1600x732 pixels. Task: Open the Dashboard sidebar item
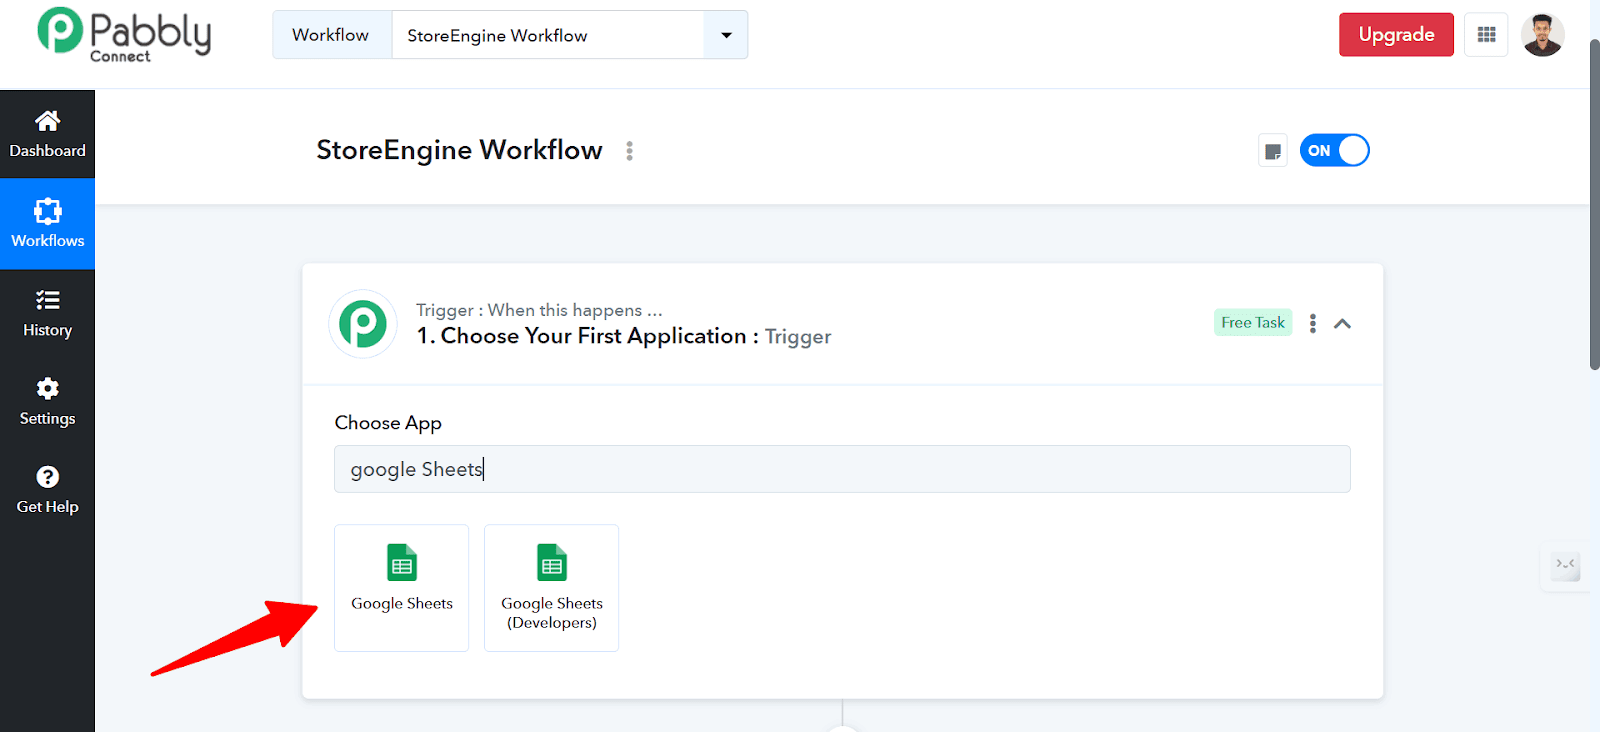[47, 134]
